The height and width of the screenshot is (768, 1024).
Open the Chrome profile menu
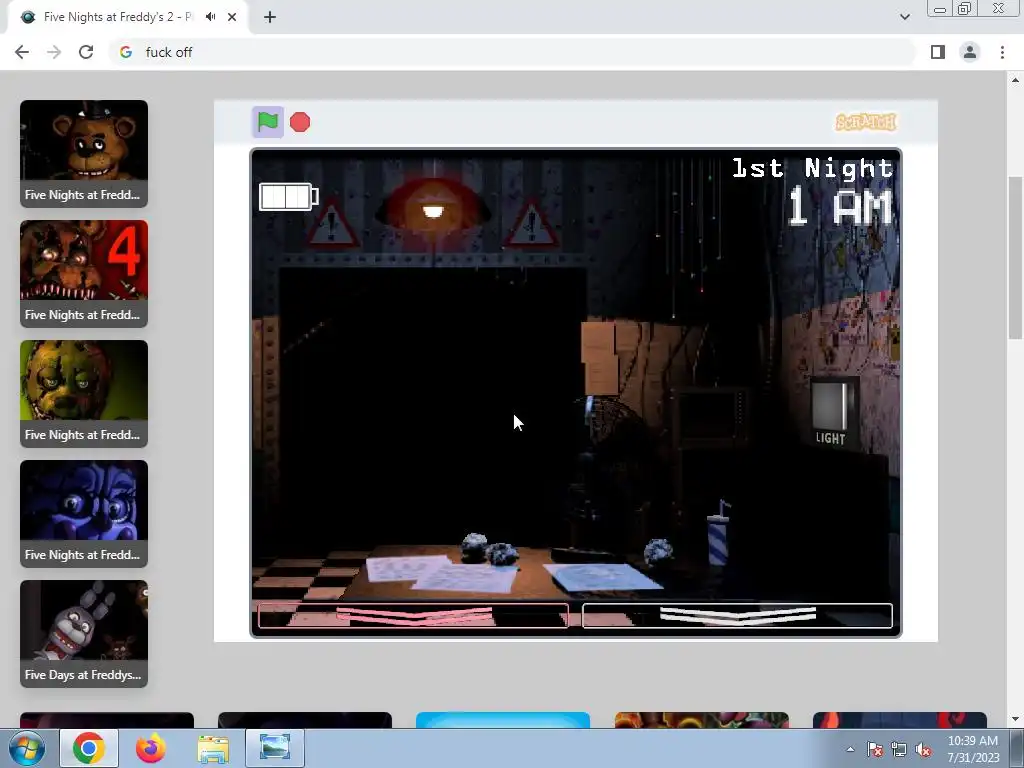[x=970, y=52]
